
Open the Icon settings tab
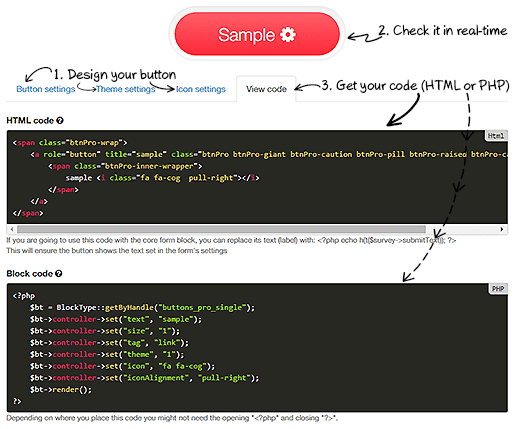[x=201, y=89]
